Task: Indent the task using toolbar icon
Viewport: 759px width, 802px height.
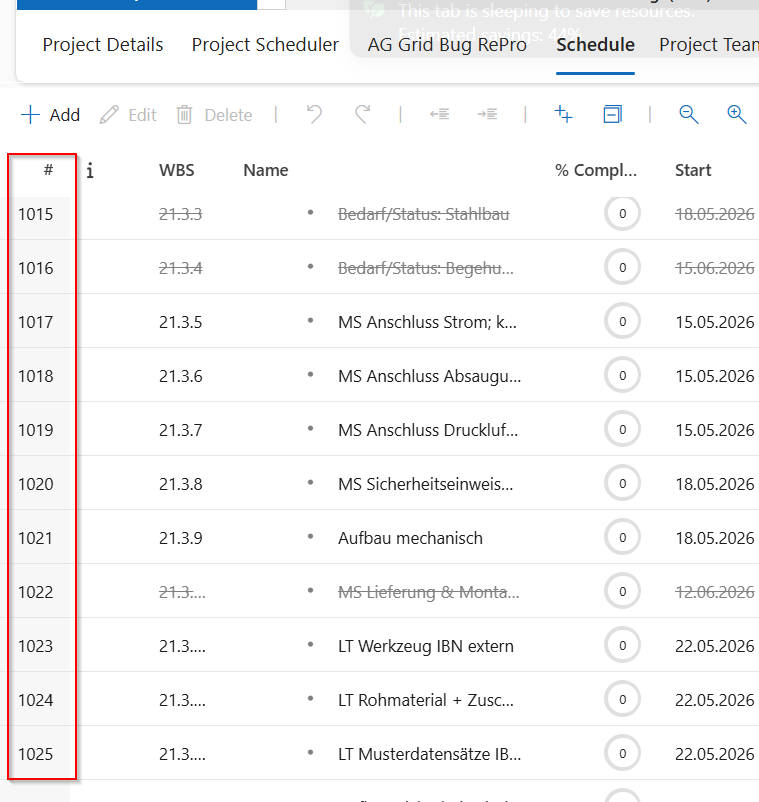Action: pos(487,115)
